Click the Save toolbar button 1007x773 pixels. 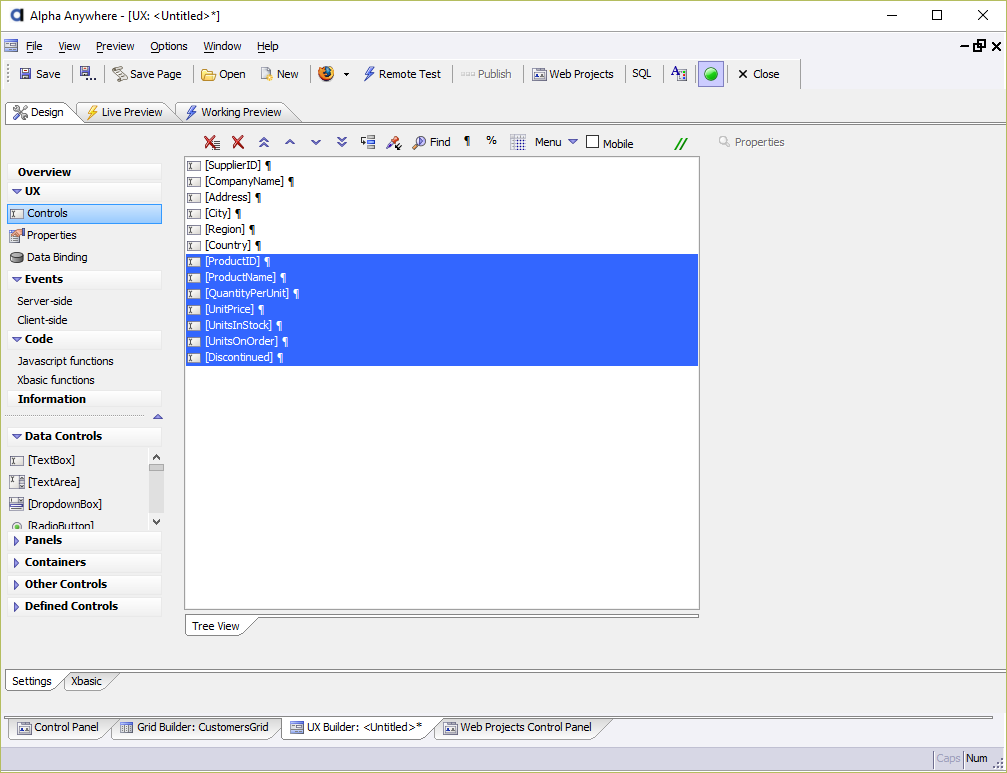pyautogui.click(x=40, y=74)
